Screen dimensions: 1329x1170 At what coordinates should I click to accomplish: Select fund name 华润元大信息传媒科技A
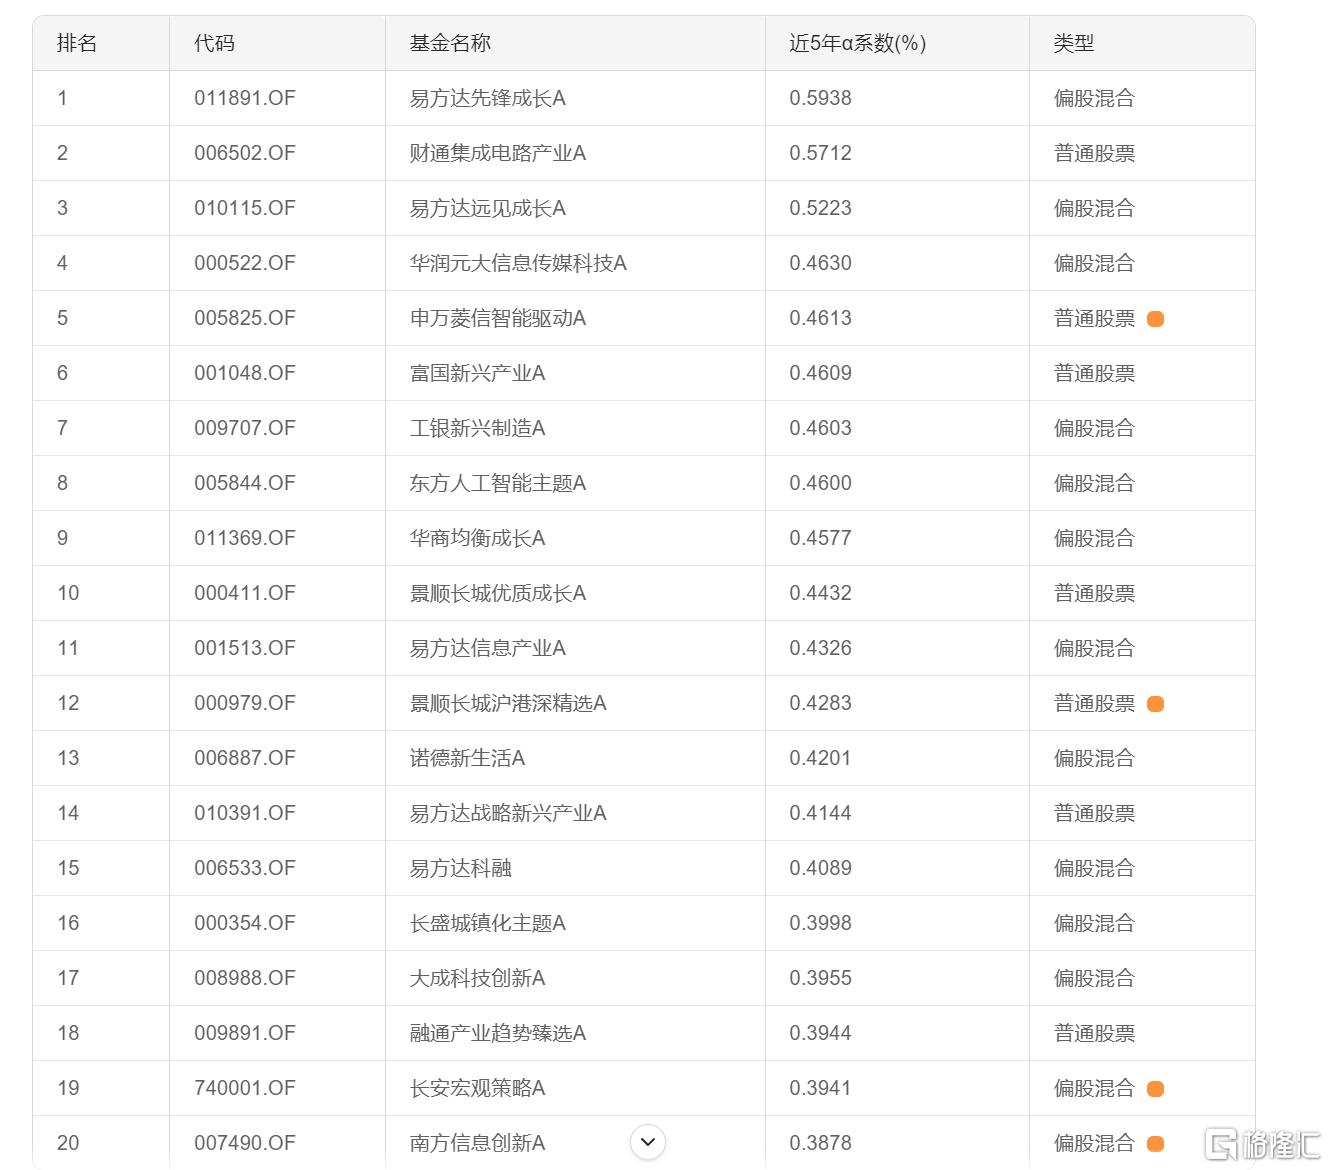pyautogui.click(x=518, y=263)
